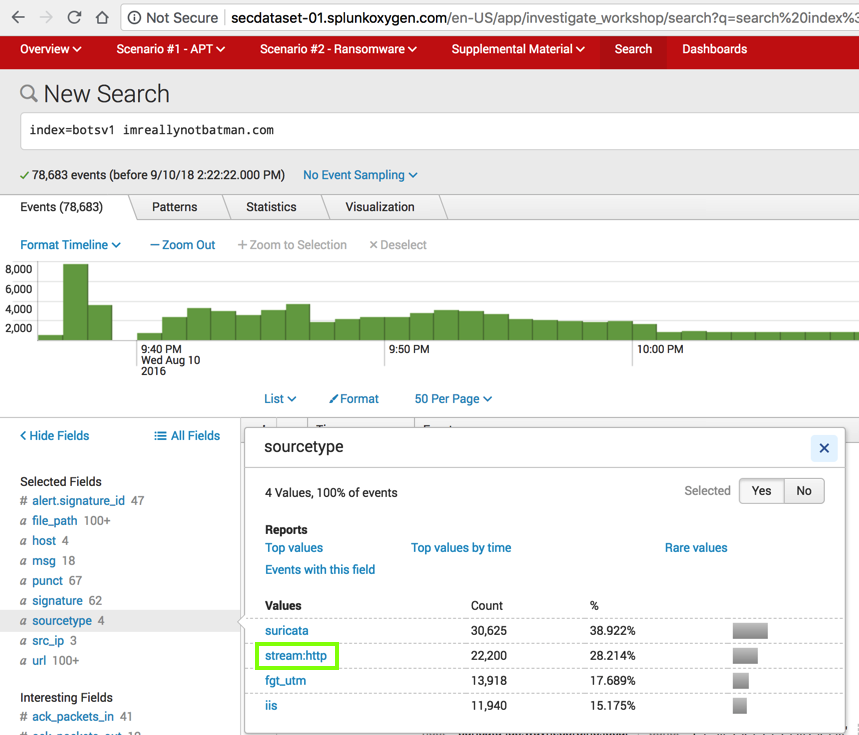The image size is (859, 735).
Task: Reload the page with refresh icon
Action: pyautogui.click(x=74, y=17)
